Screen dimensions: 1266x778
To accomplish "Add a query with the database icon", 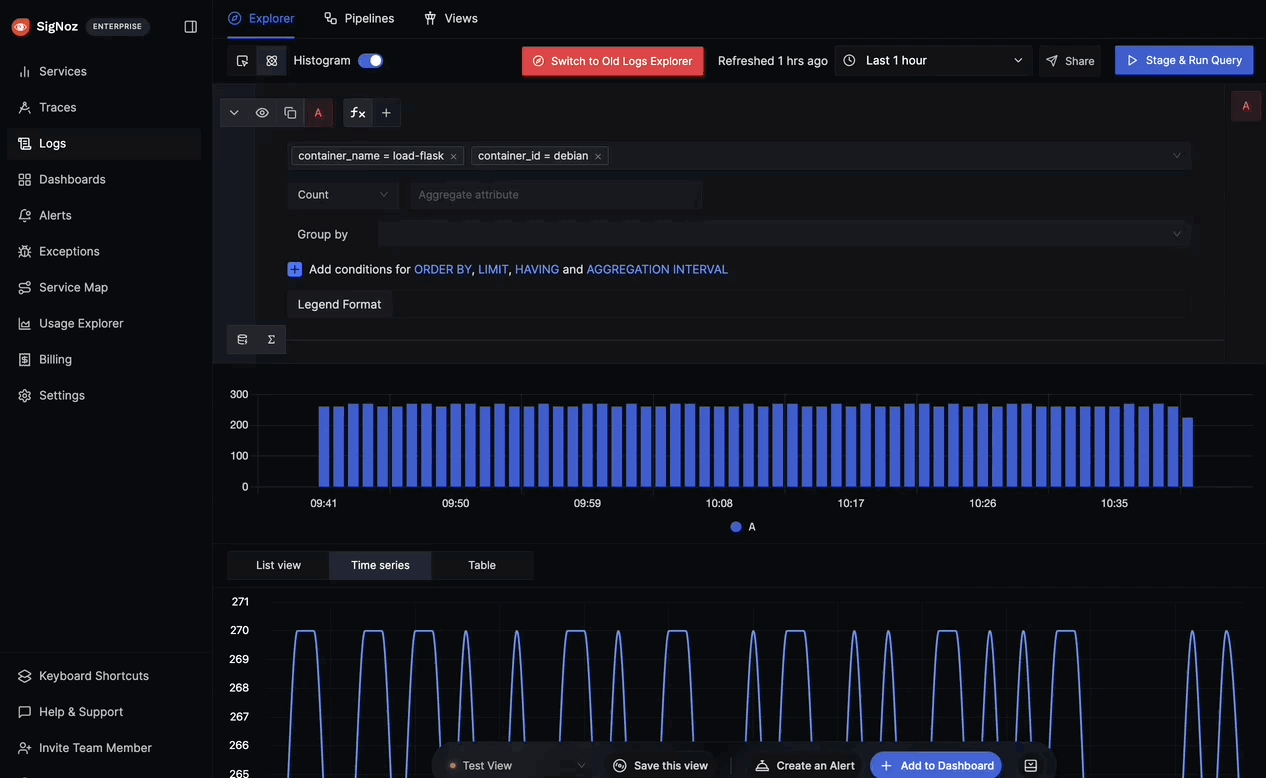I will click(242, 340).
